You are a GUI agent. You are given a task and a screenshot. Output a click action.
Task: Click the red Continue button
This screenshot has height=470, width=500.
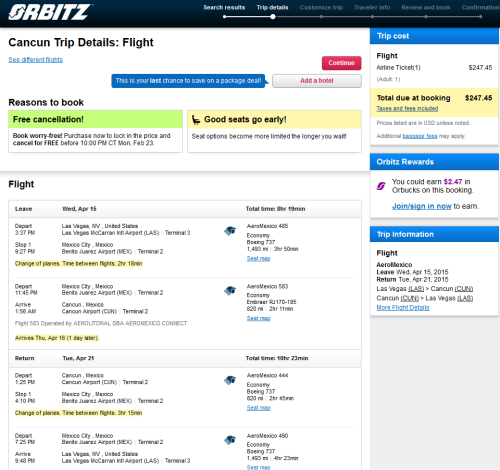(341, 63)
